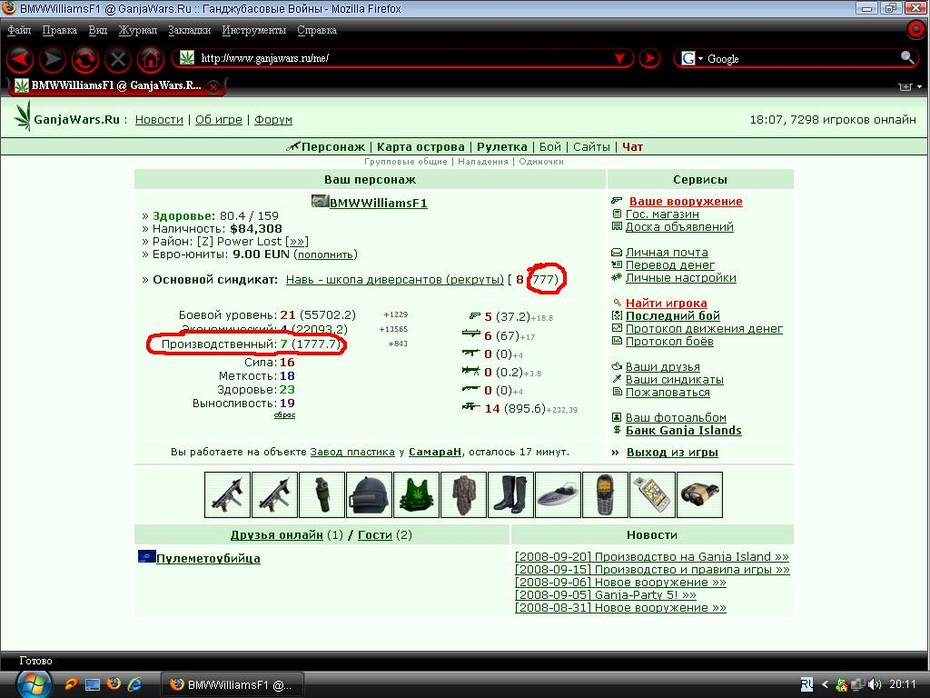Click the volume speaker tray icon
This screenshot has width=930, height=698.
(874, 685)
